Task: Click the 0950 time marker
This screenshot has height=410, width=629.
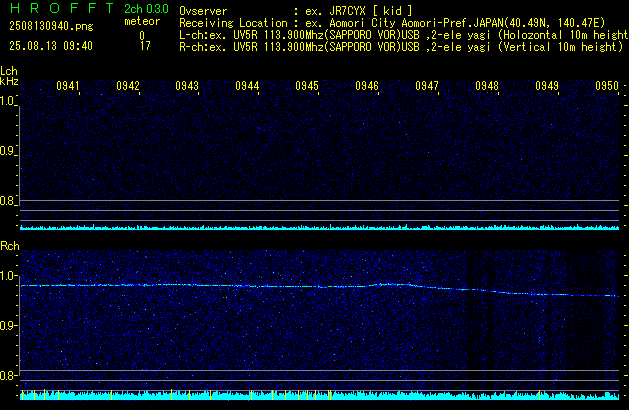Action: 607,86
